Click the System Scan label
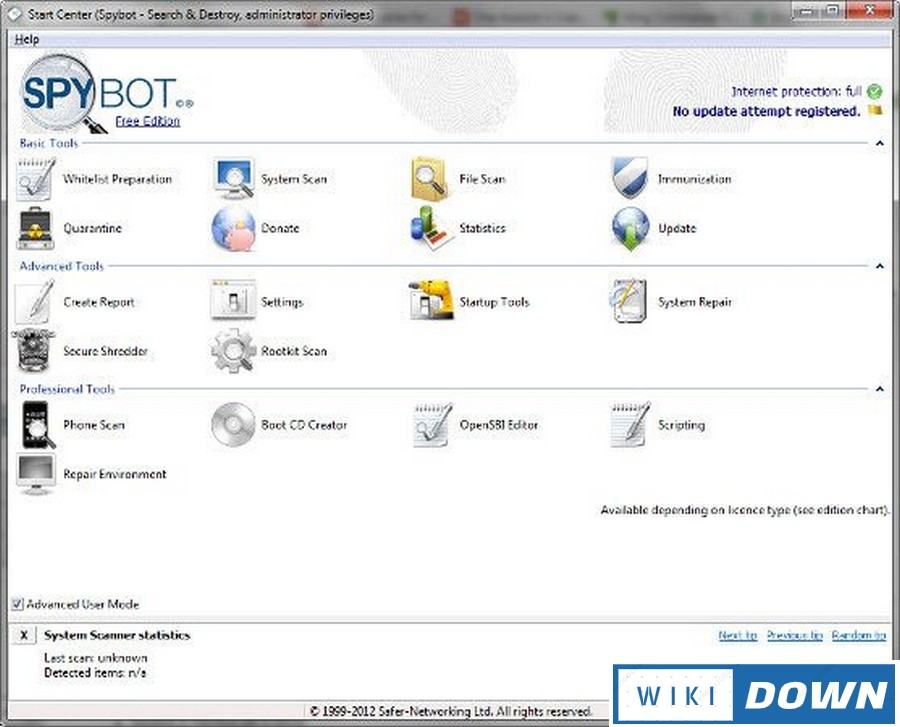The width and height of the screenshot is (900, 727). click(x=294, y=179)
